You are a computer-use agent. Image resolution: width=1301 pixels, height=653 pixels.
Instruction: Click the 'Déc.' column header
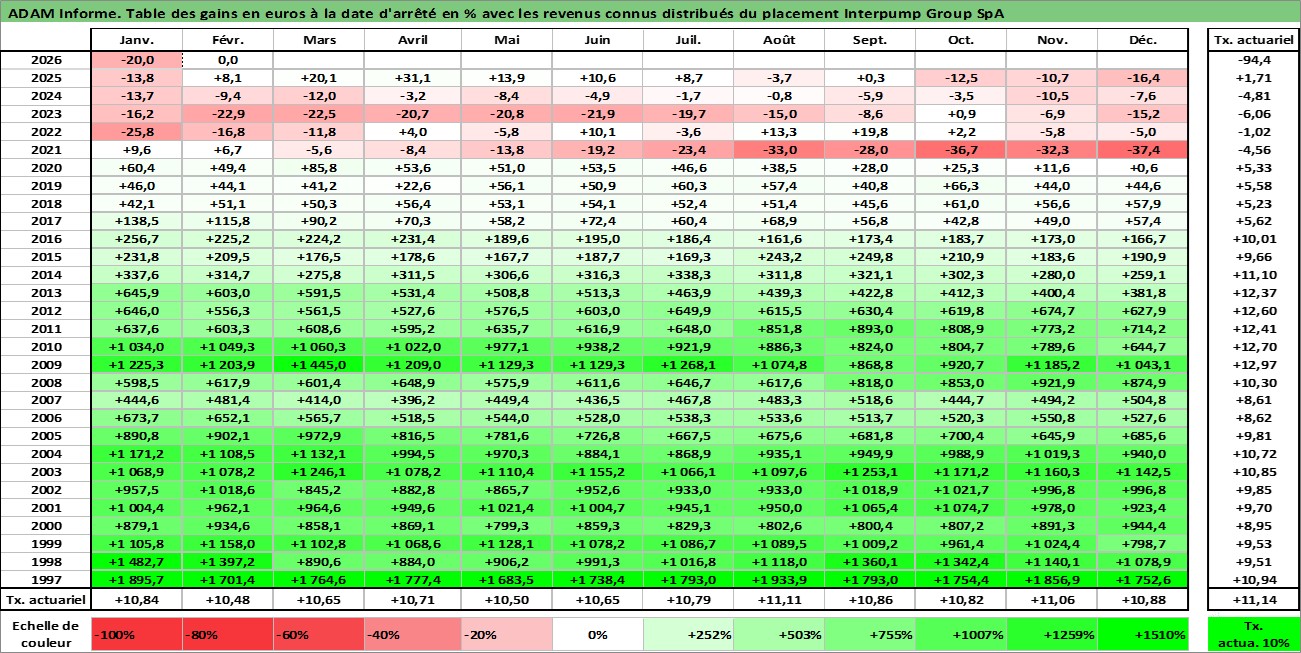pos(1143,40)
